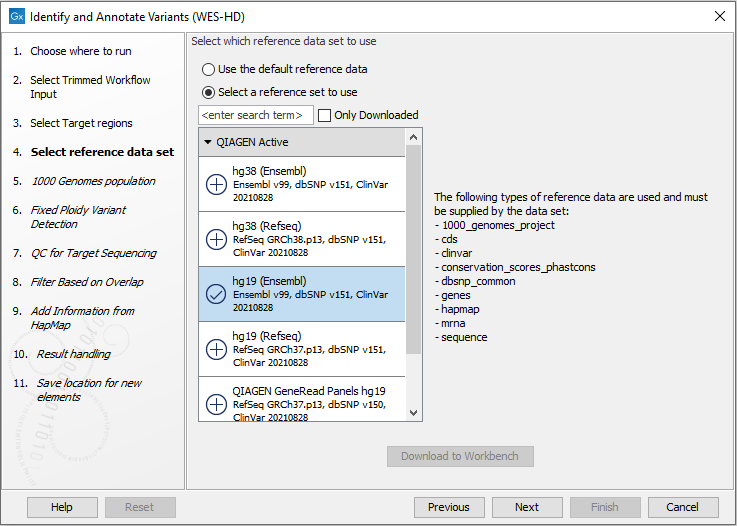Click the checkmark icon for hg19 (Ensembl)
The height and width of the screenshot is (526, 737).
(x=216, y=294)
